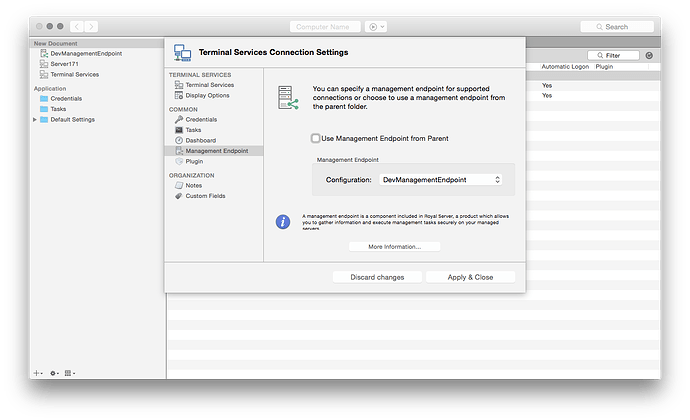Viewport: 690px width, 420px height.
Task: Open the add (+) menu at bottom
Action: [38, 372]
